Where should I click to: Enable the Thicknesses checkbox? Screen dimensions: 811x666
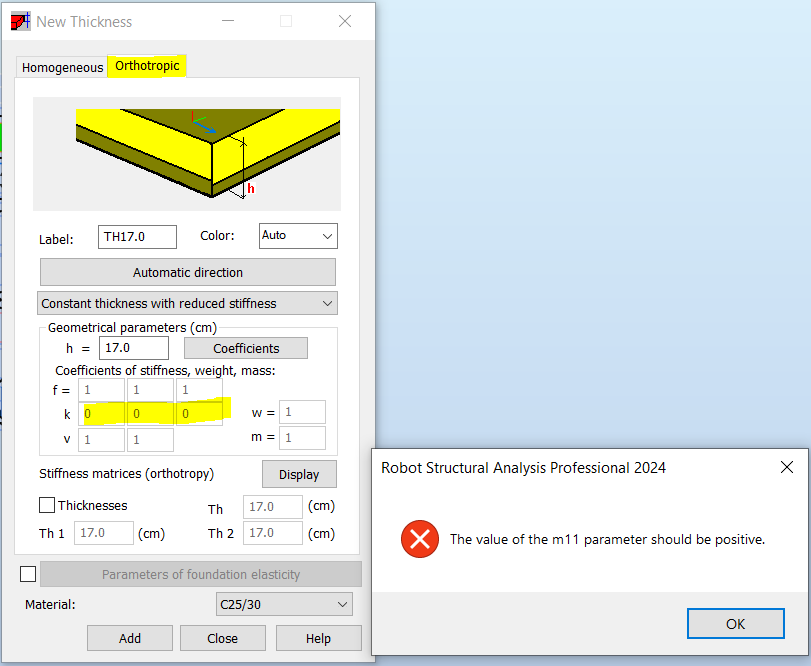coord(47,505)
